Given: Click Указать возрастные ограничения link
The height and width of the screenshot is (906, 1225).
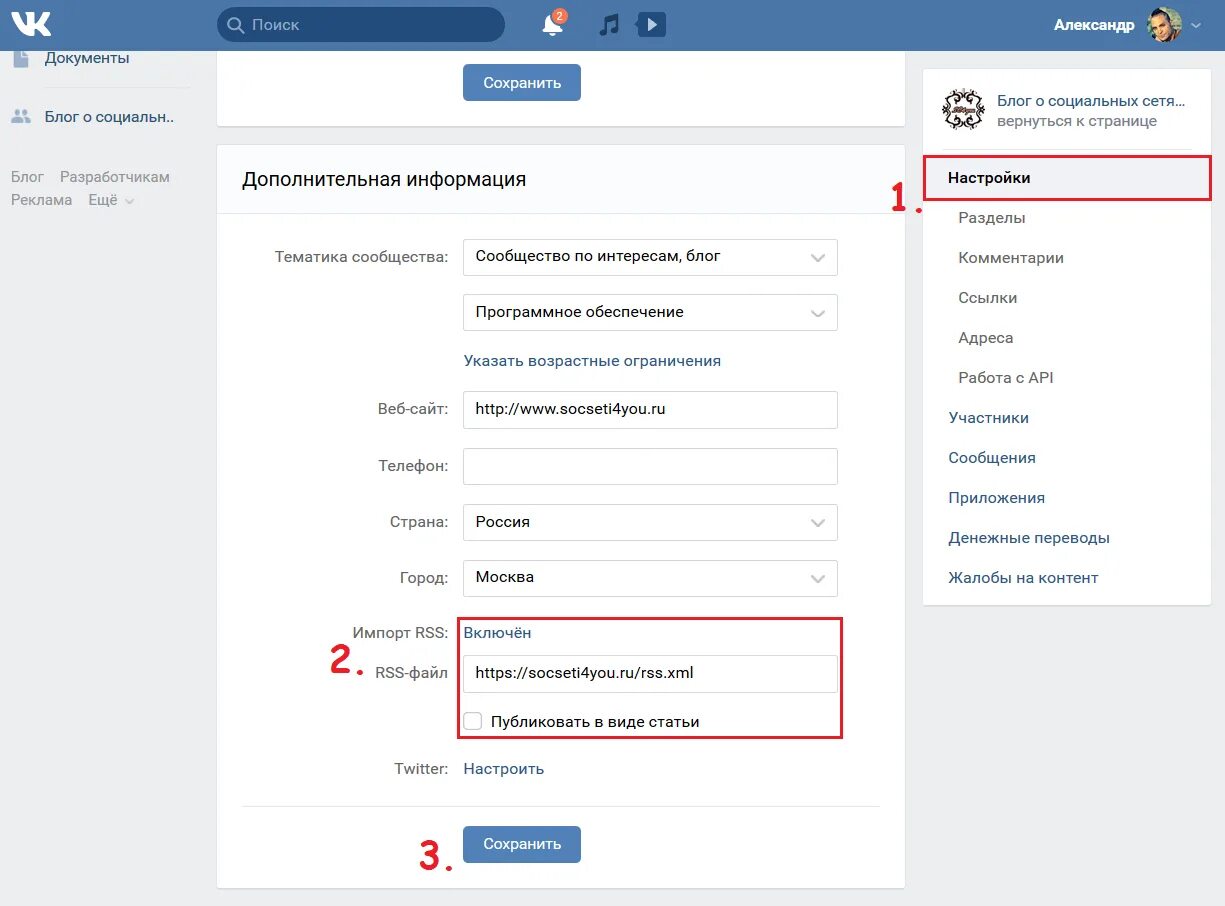Looking at the screenshot, I should [x=592, y=361].
